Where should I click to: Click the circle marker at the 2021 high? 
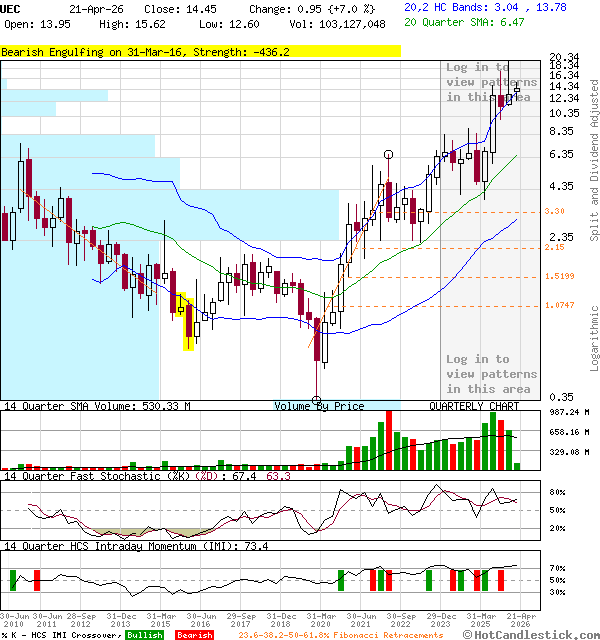[x=388, y=154]
